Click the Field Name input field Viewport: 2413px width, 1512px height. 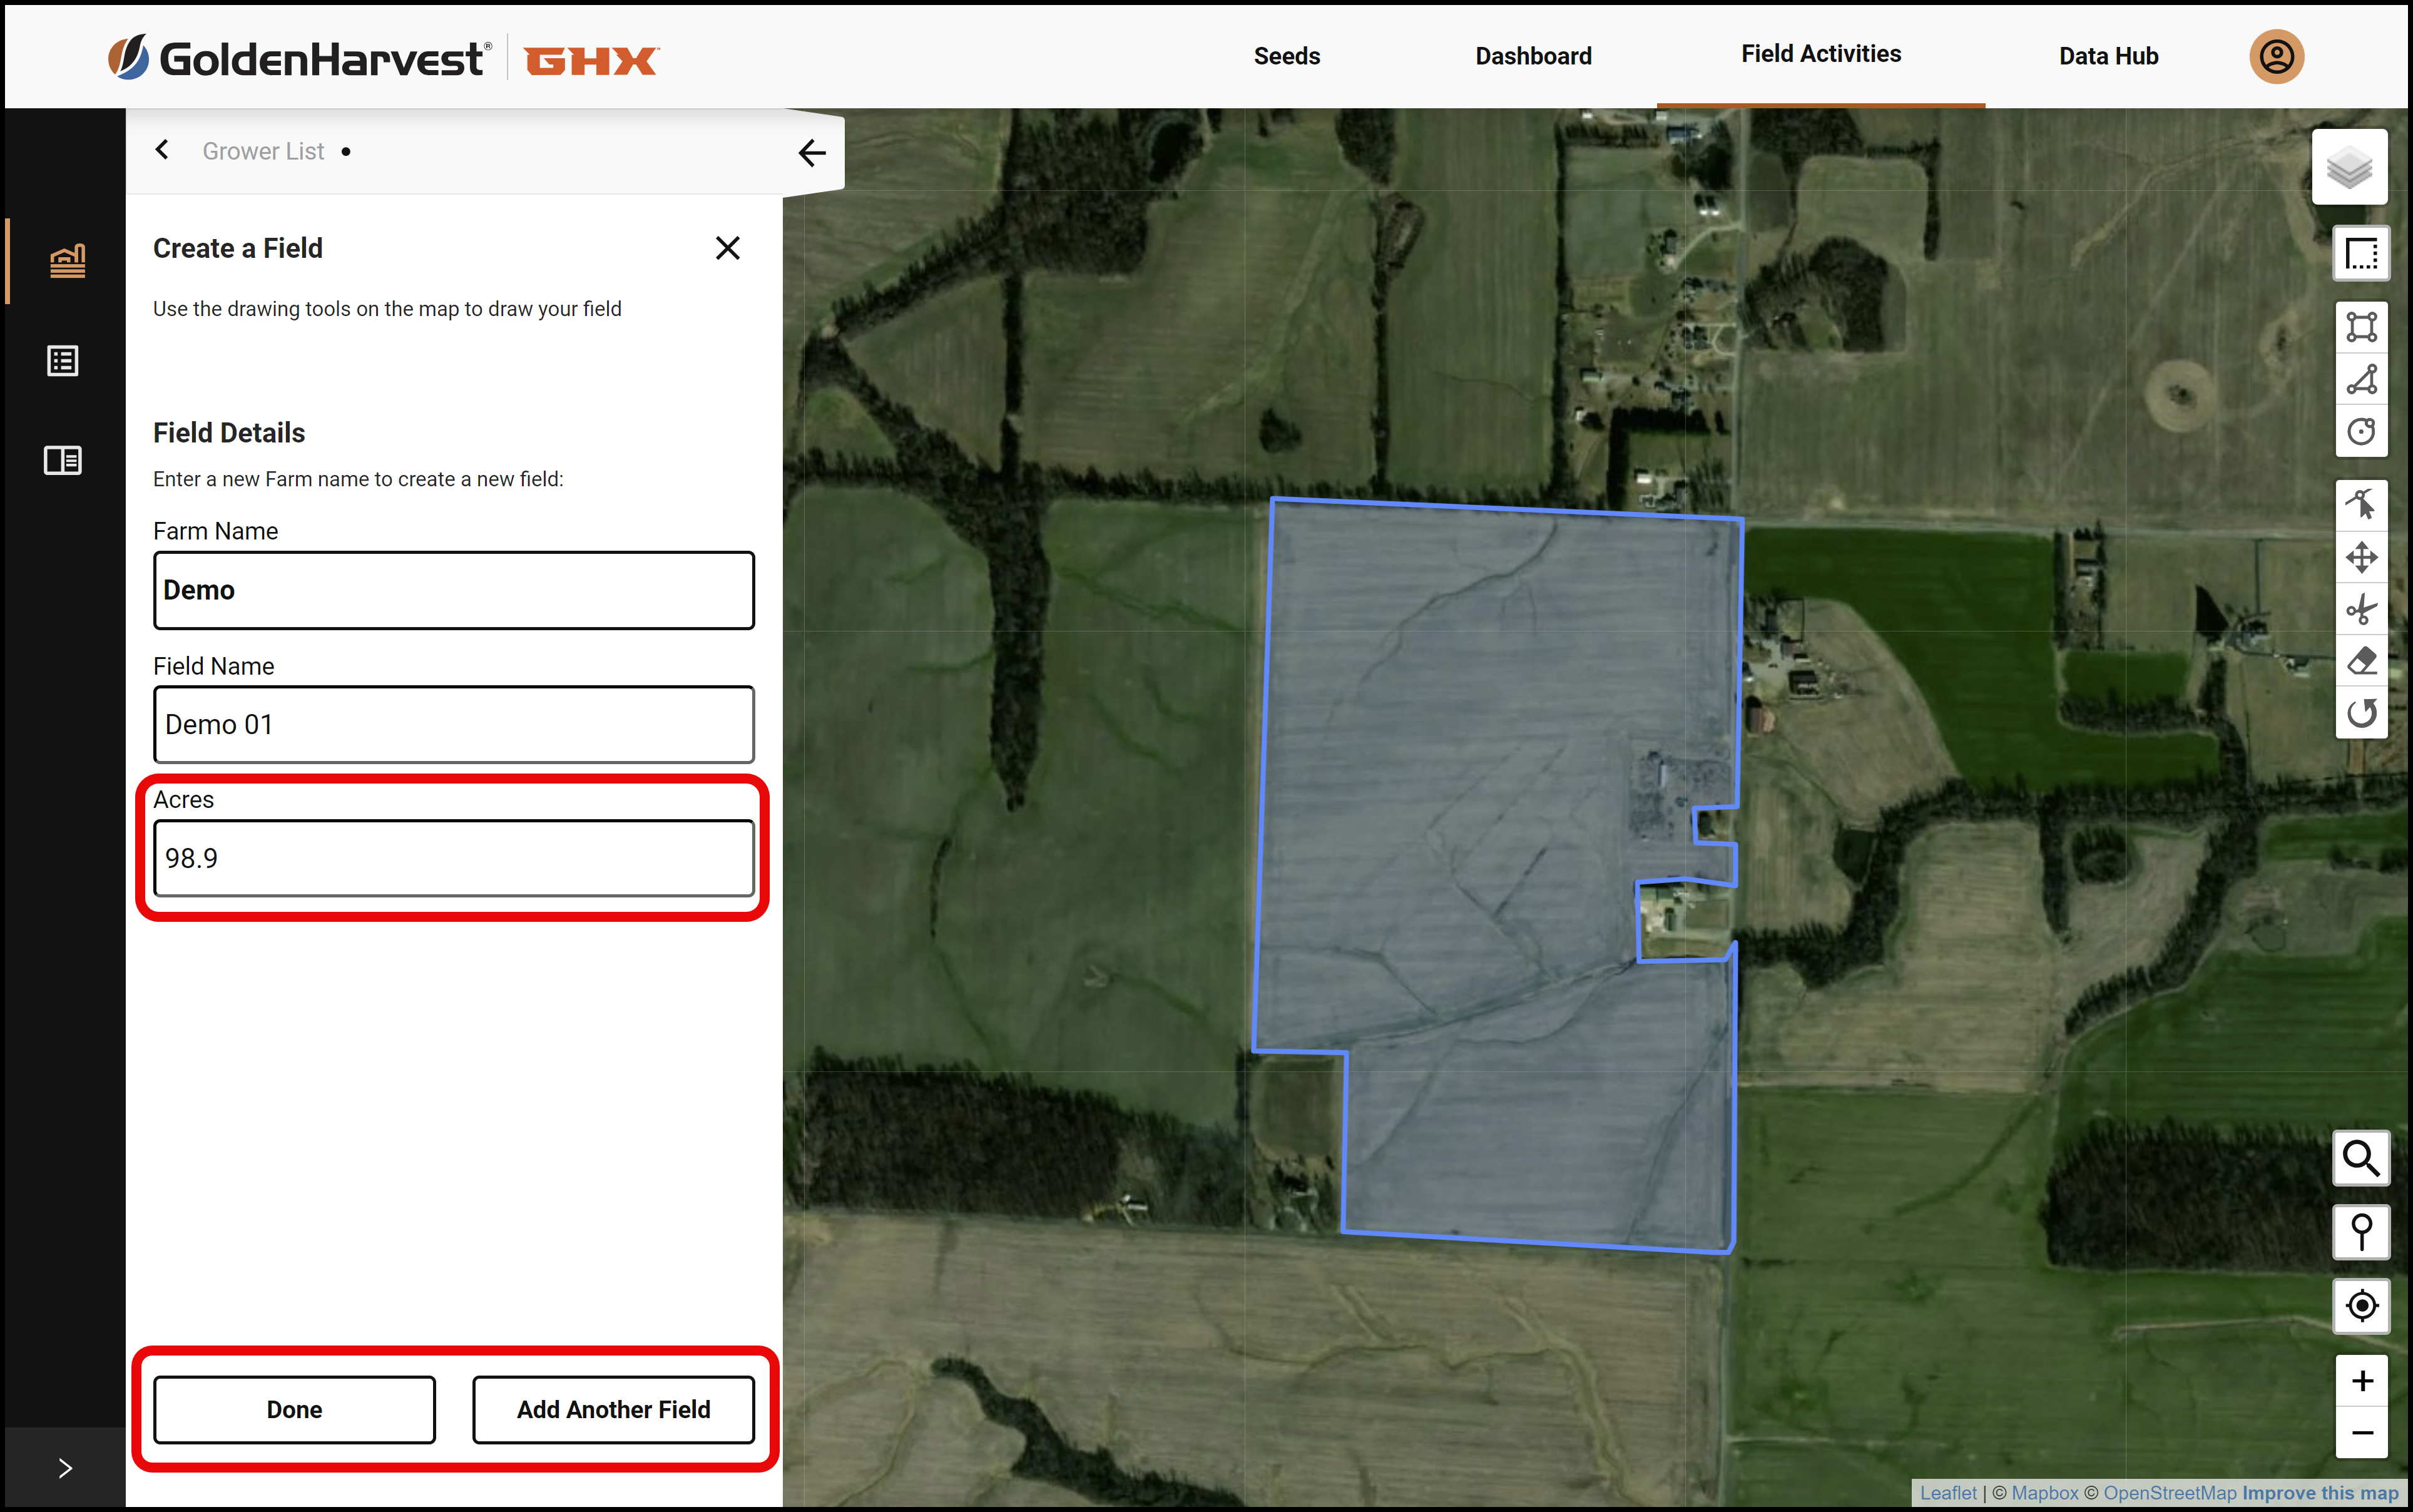coord(454,724)
